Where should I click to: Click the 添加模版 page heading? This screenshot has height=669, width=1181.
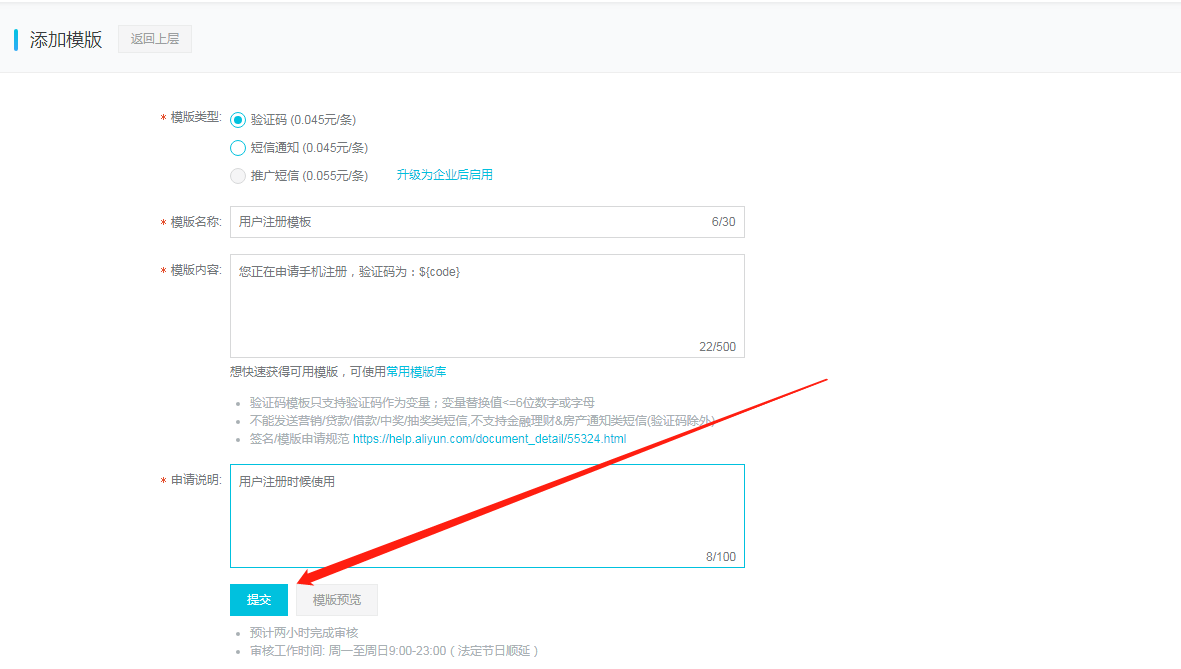click(x=66, y=40)
